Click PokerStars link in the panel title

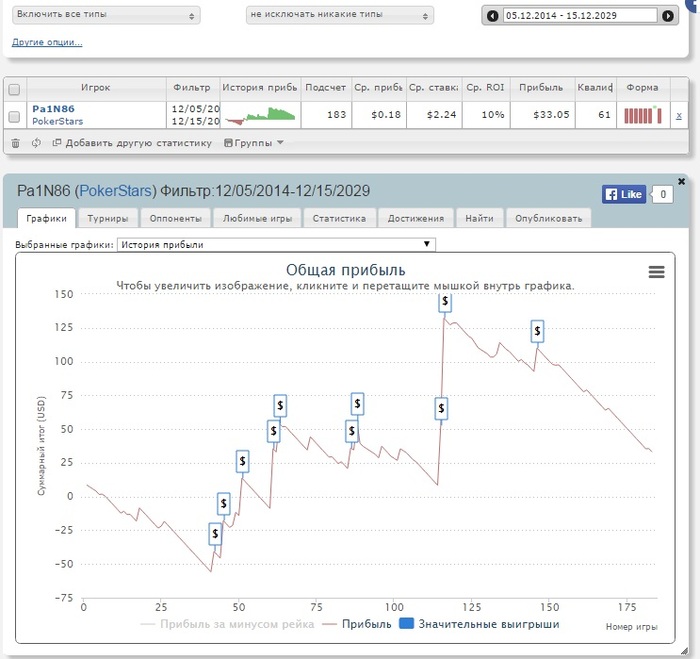[116, 191]
